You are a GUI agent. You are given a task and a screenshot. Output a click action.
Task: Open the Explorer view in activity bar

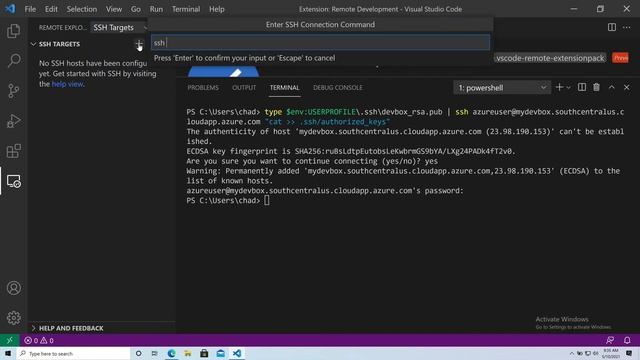pos(13,31)
